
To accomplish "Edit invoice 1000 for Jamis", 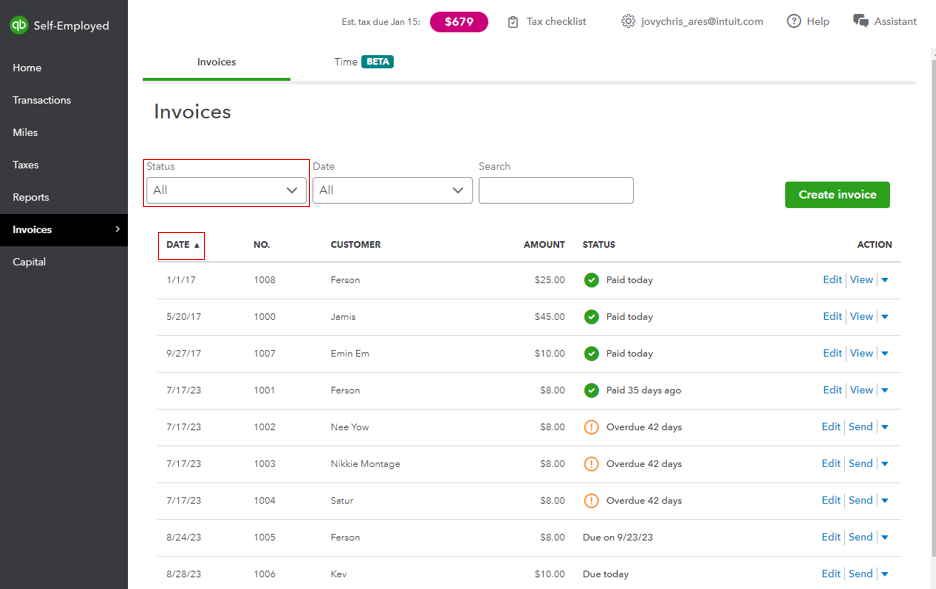I will point(832,316).
